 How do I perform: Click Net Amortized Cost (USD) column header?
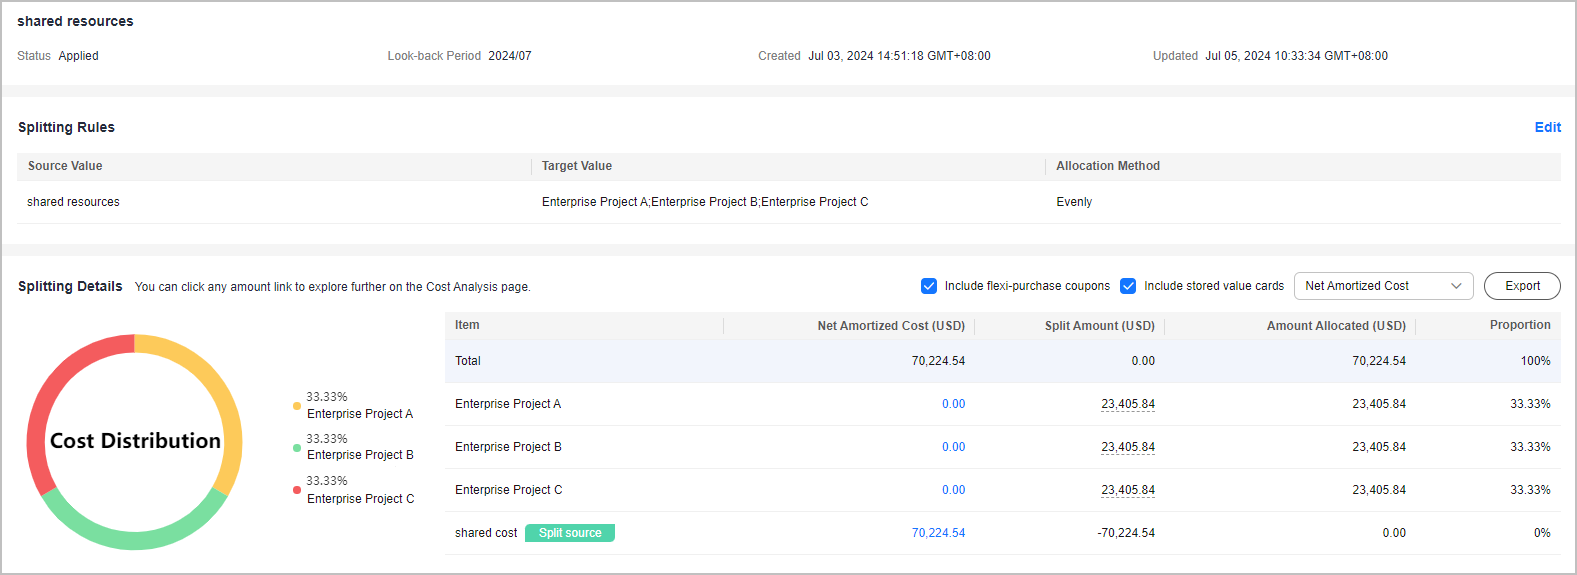pyautogui.click(x=891, y=326)
